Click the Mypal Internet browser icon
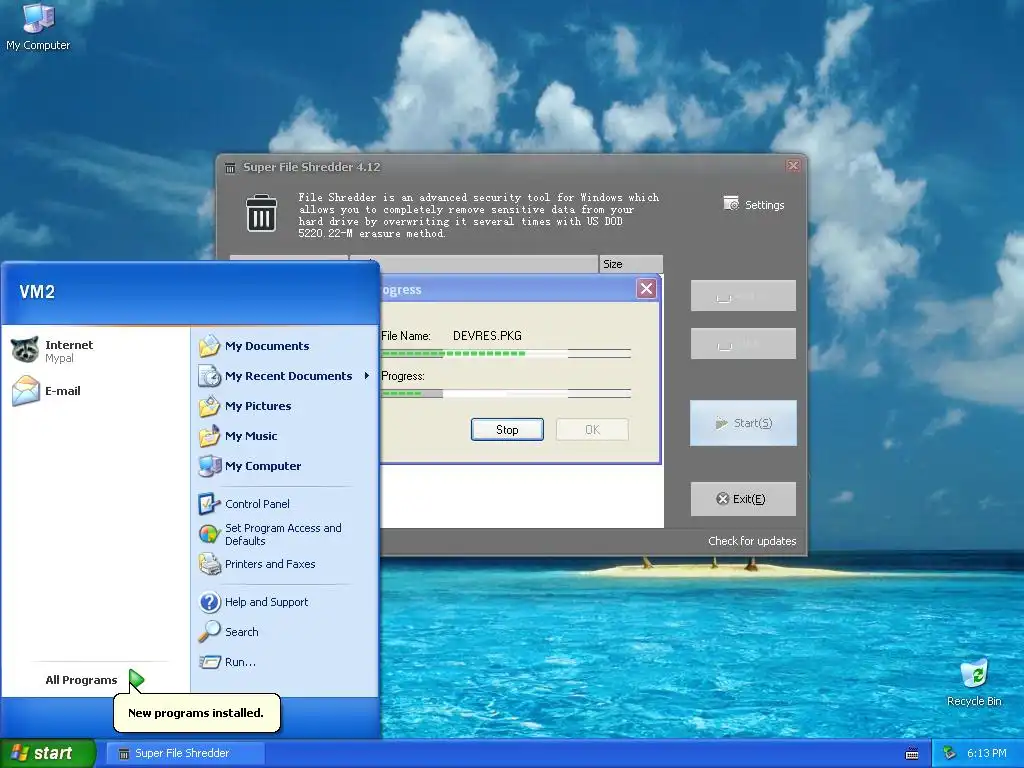The image size is (1024, 768). click(x=25, y=350)
